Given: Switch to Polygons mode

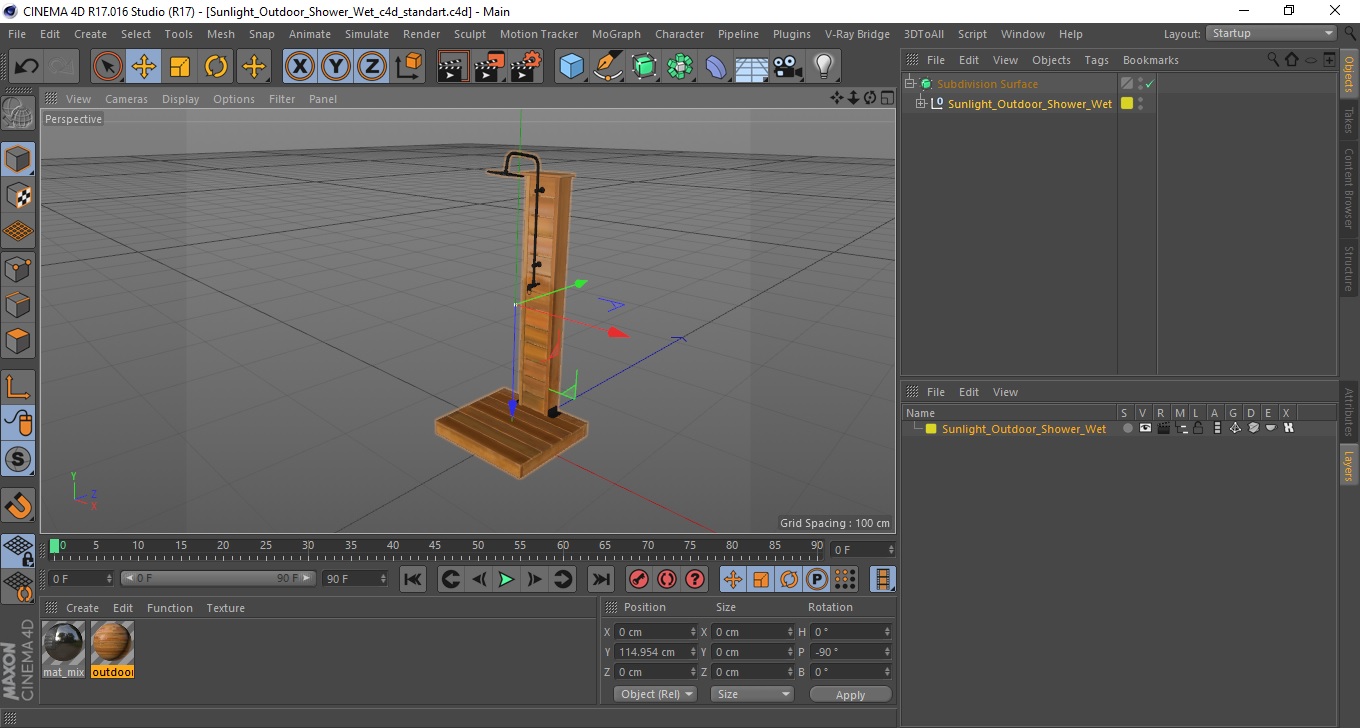Looking at the screenshot, I should pos(18,340).
